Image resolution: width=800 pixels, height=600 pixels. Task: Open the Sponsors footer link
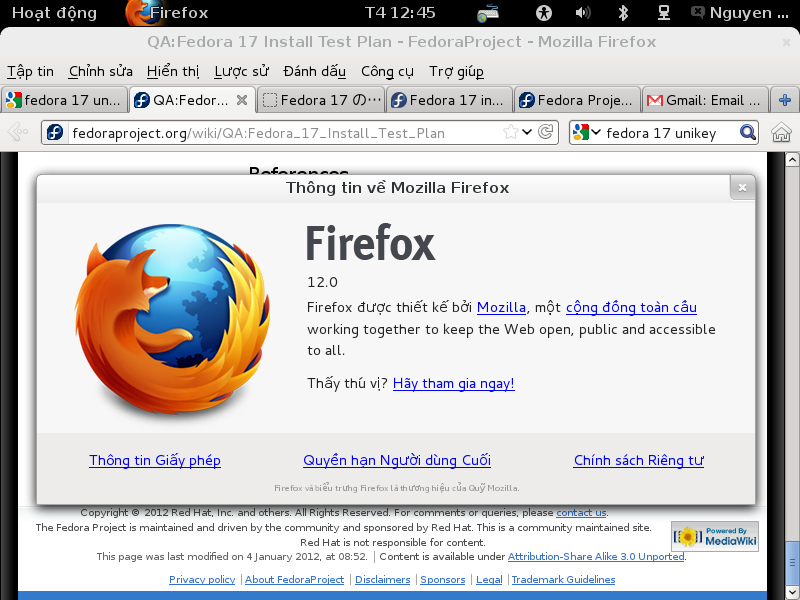tap(443, 580)
